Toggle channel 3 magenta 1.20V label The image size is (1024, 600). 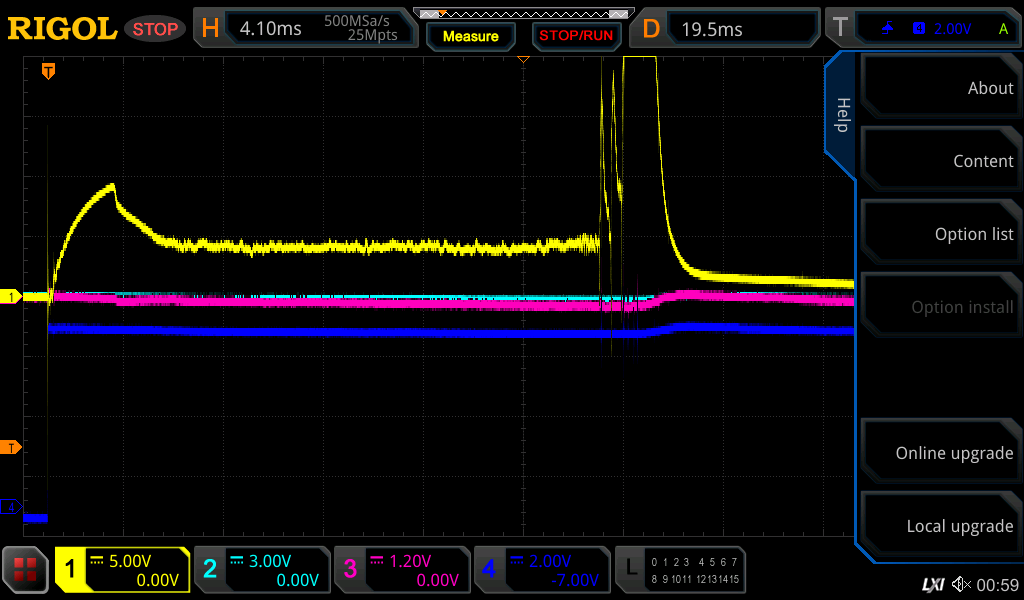tap(401, 570)
